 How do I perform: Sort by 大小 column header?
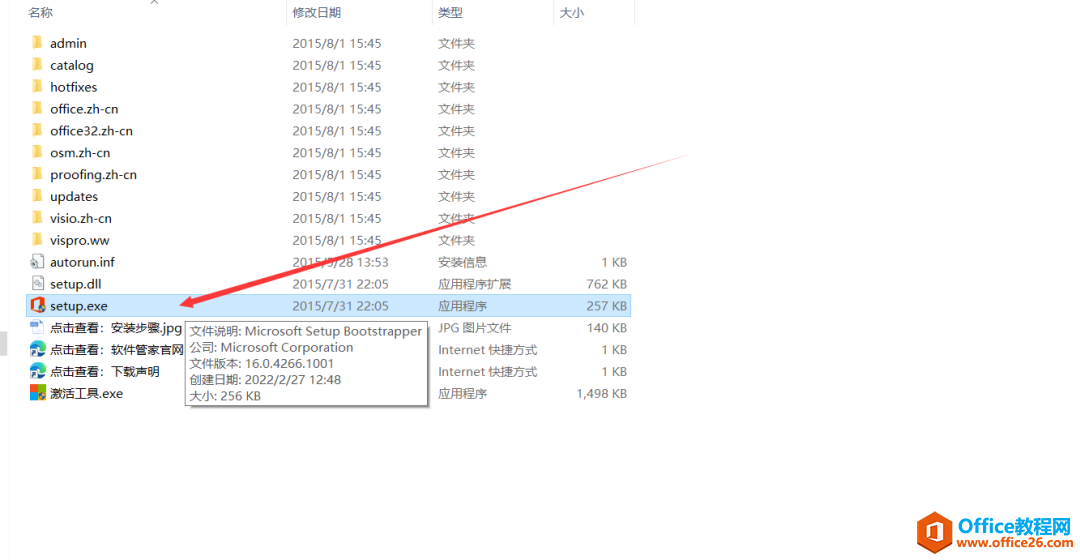coord(571,12)
